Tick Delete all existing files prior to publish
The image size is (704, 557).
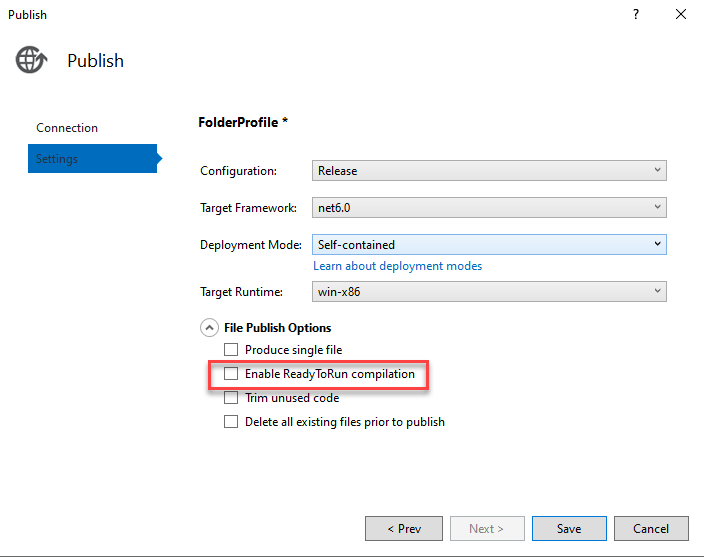(231, 422)
